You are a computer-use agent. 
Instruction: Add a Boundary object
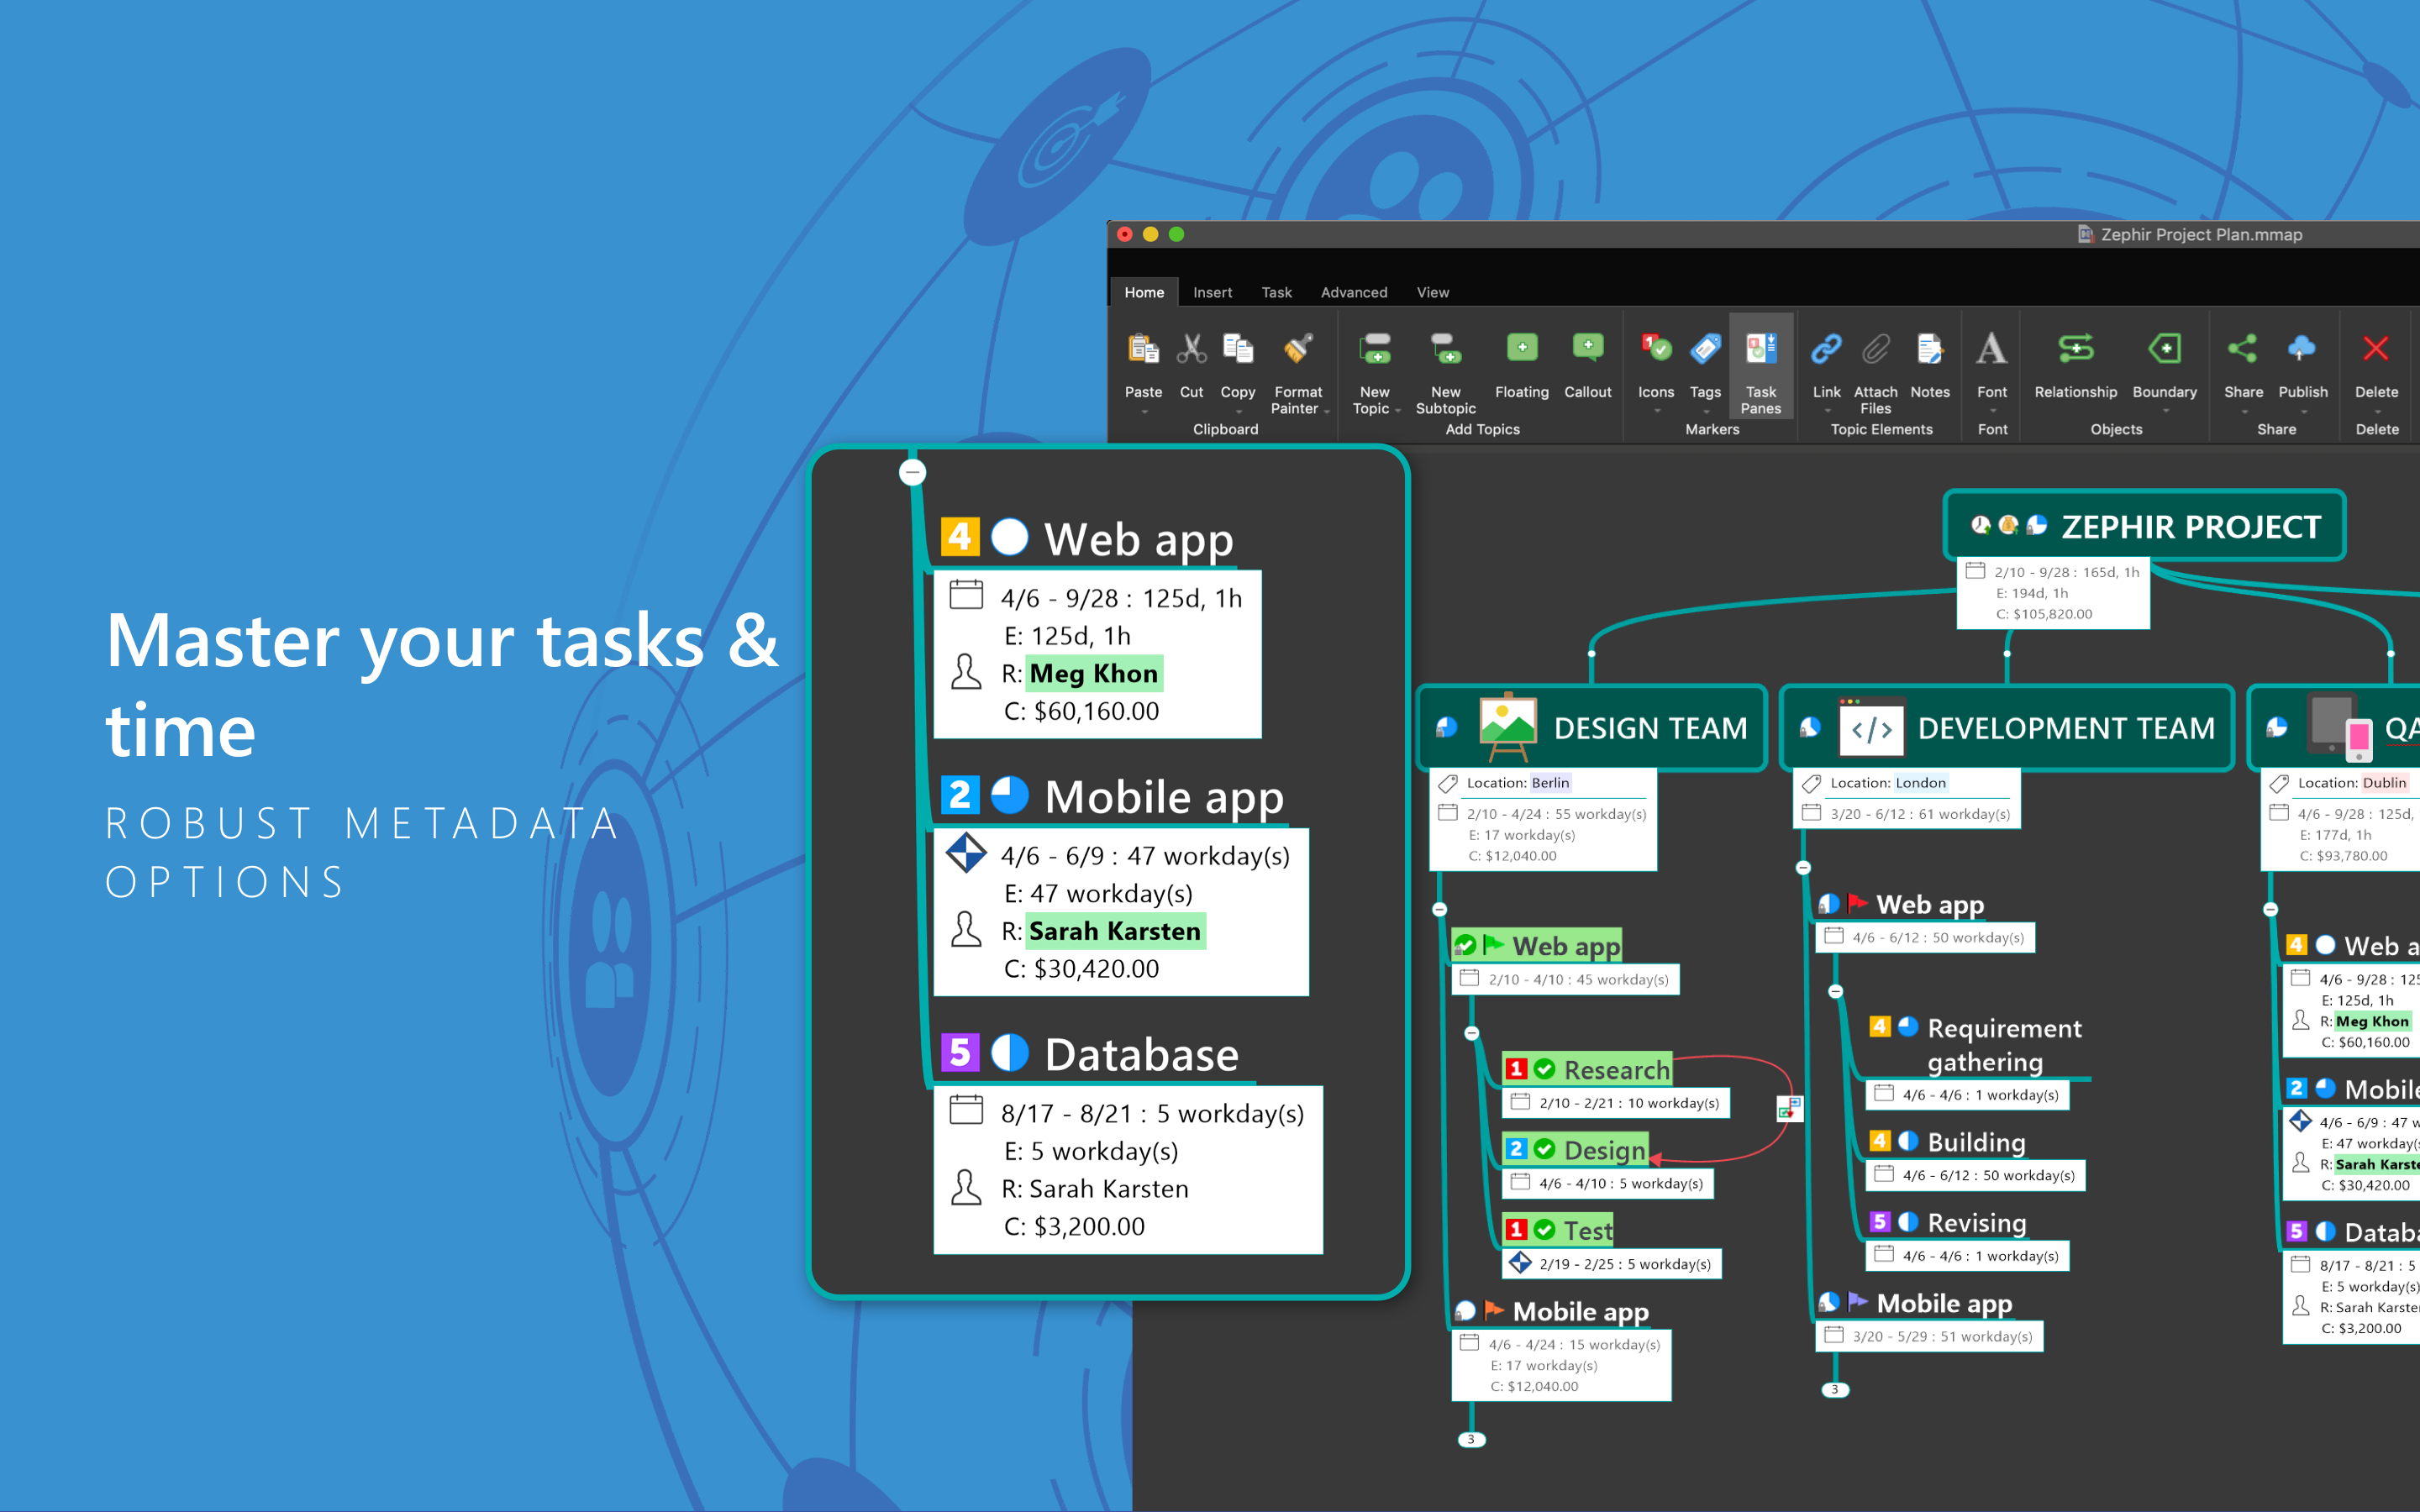tap(2165, 349)
